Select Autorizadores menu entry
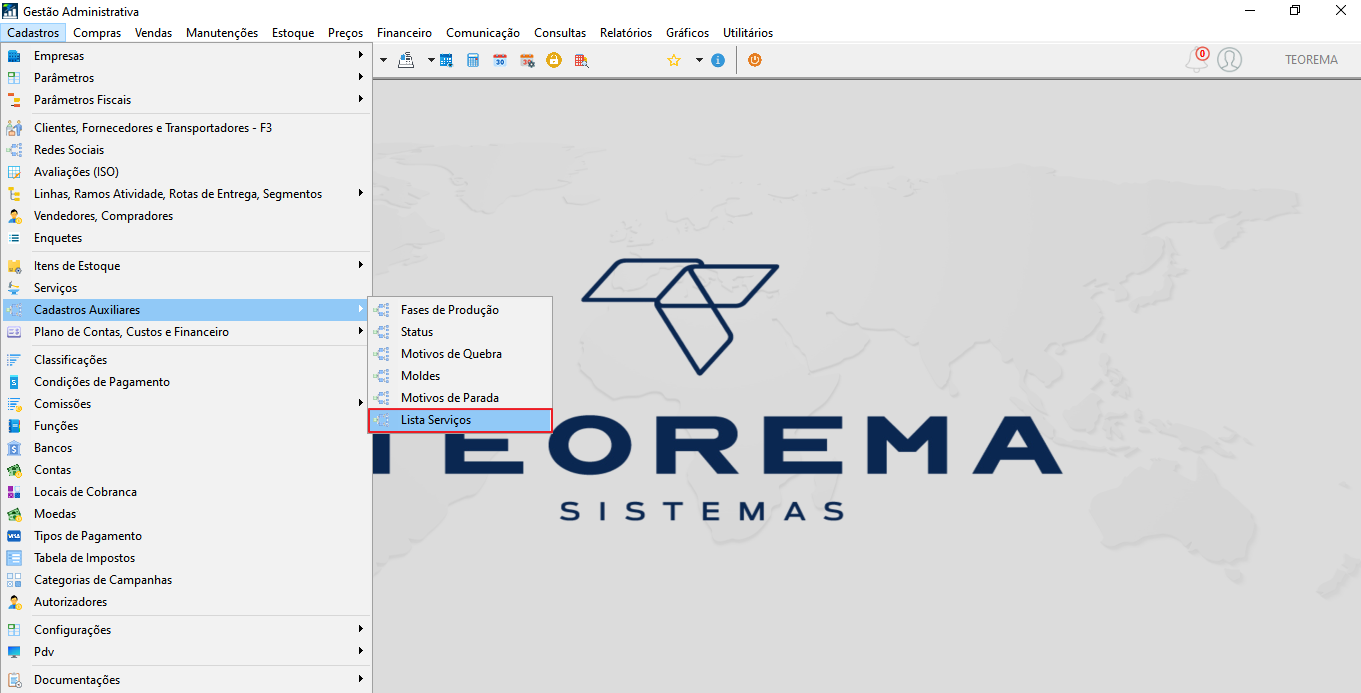Viewport: 1361px width, 693px height. [186, 602]
